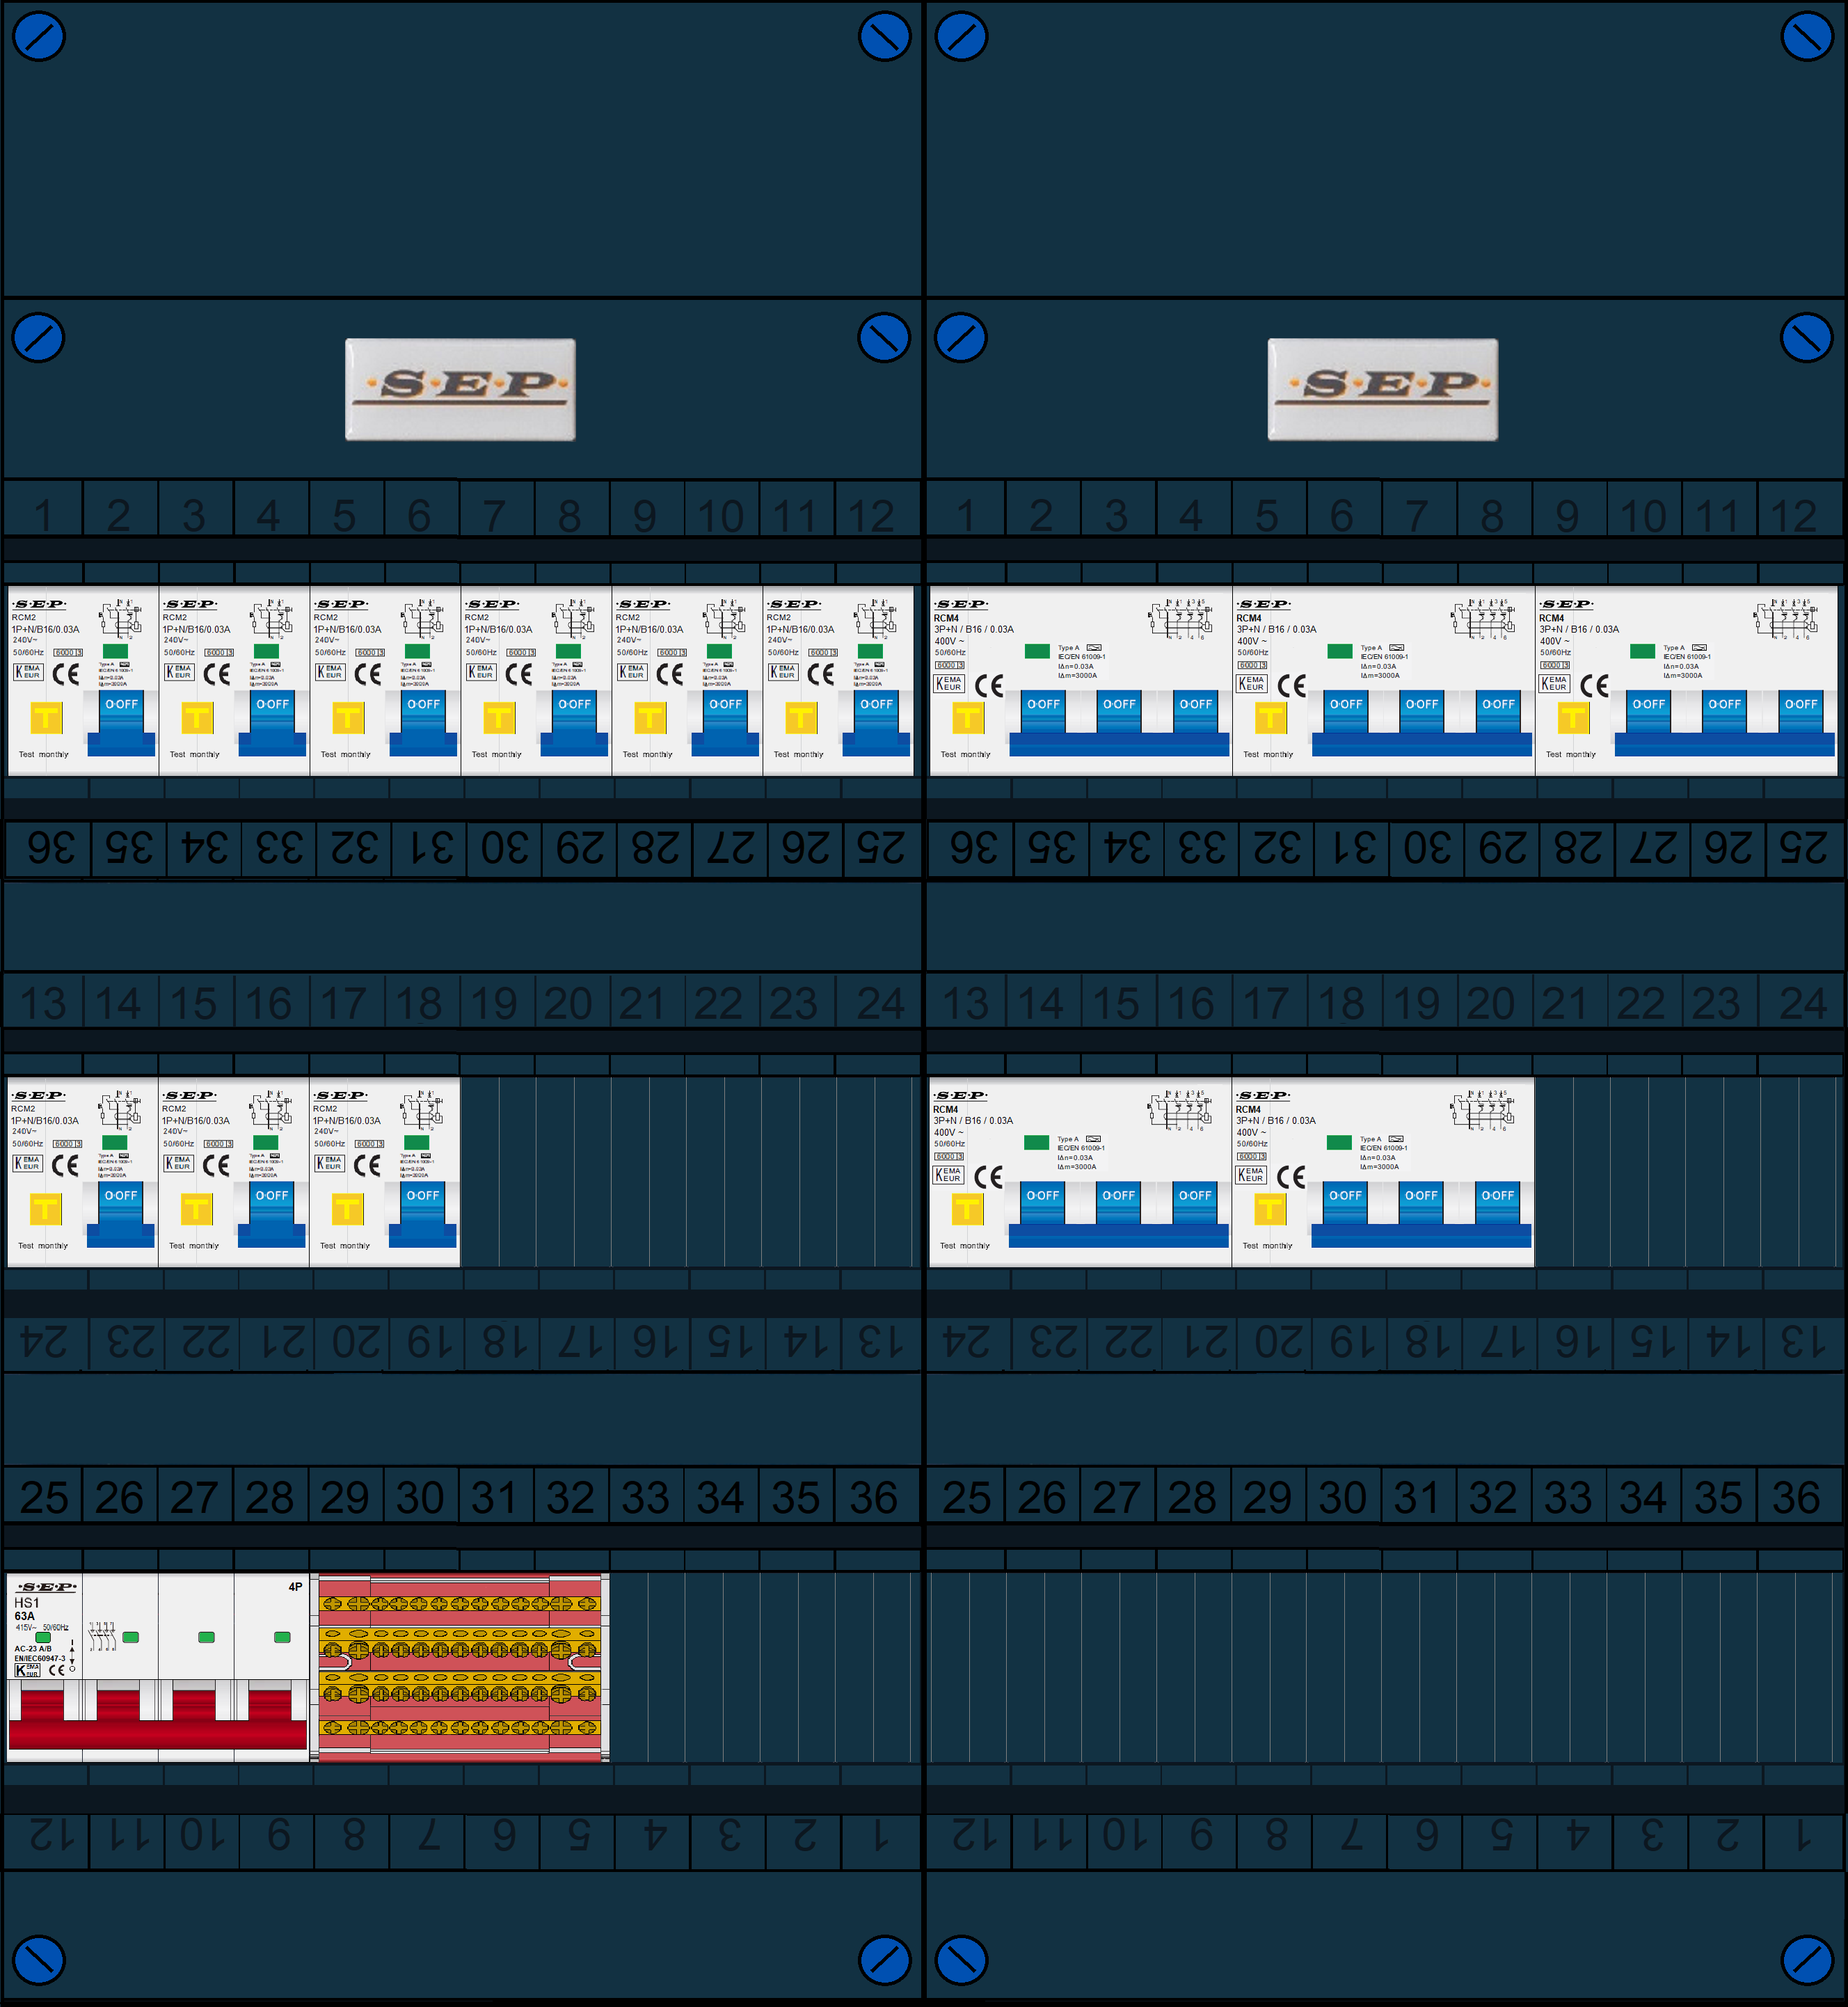Click '1P+N/B16/0.03A' on left panel breaker under slots 11-12
This screenshot has height=2007, width=1848.
(801, 629)
